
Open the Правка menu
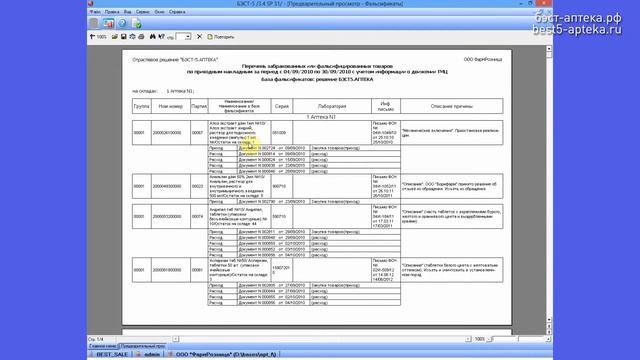112,12
